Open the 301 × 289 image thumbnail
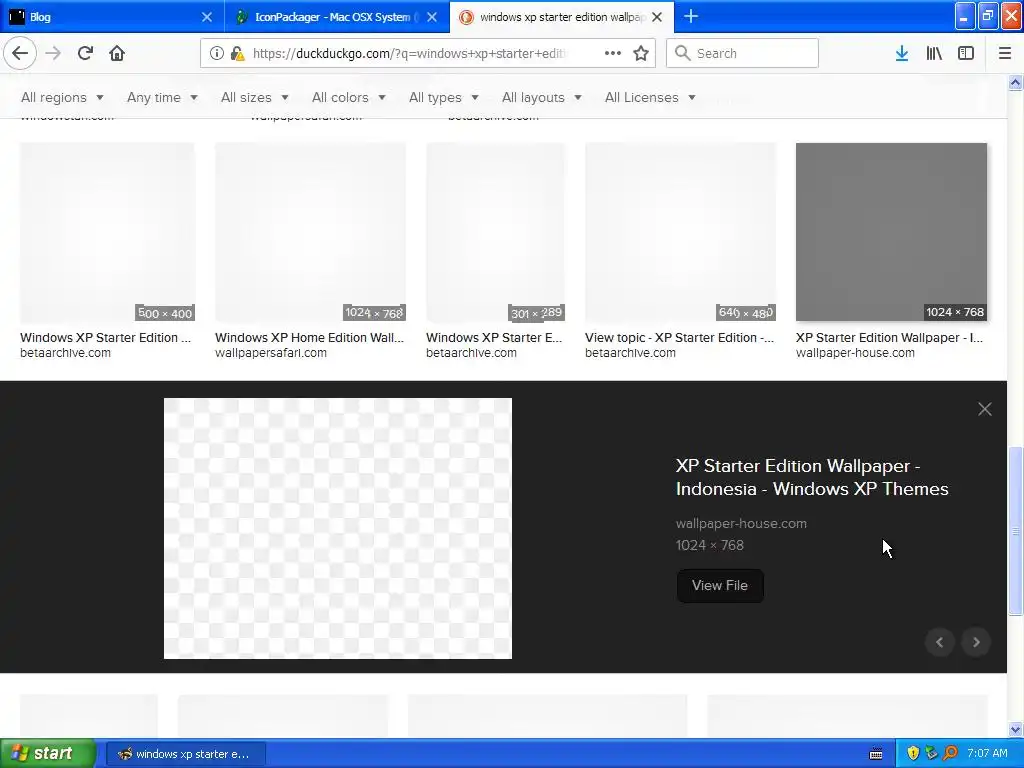This screenshot has height=768, width=1024. click(x=495, y=232)
